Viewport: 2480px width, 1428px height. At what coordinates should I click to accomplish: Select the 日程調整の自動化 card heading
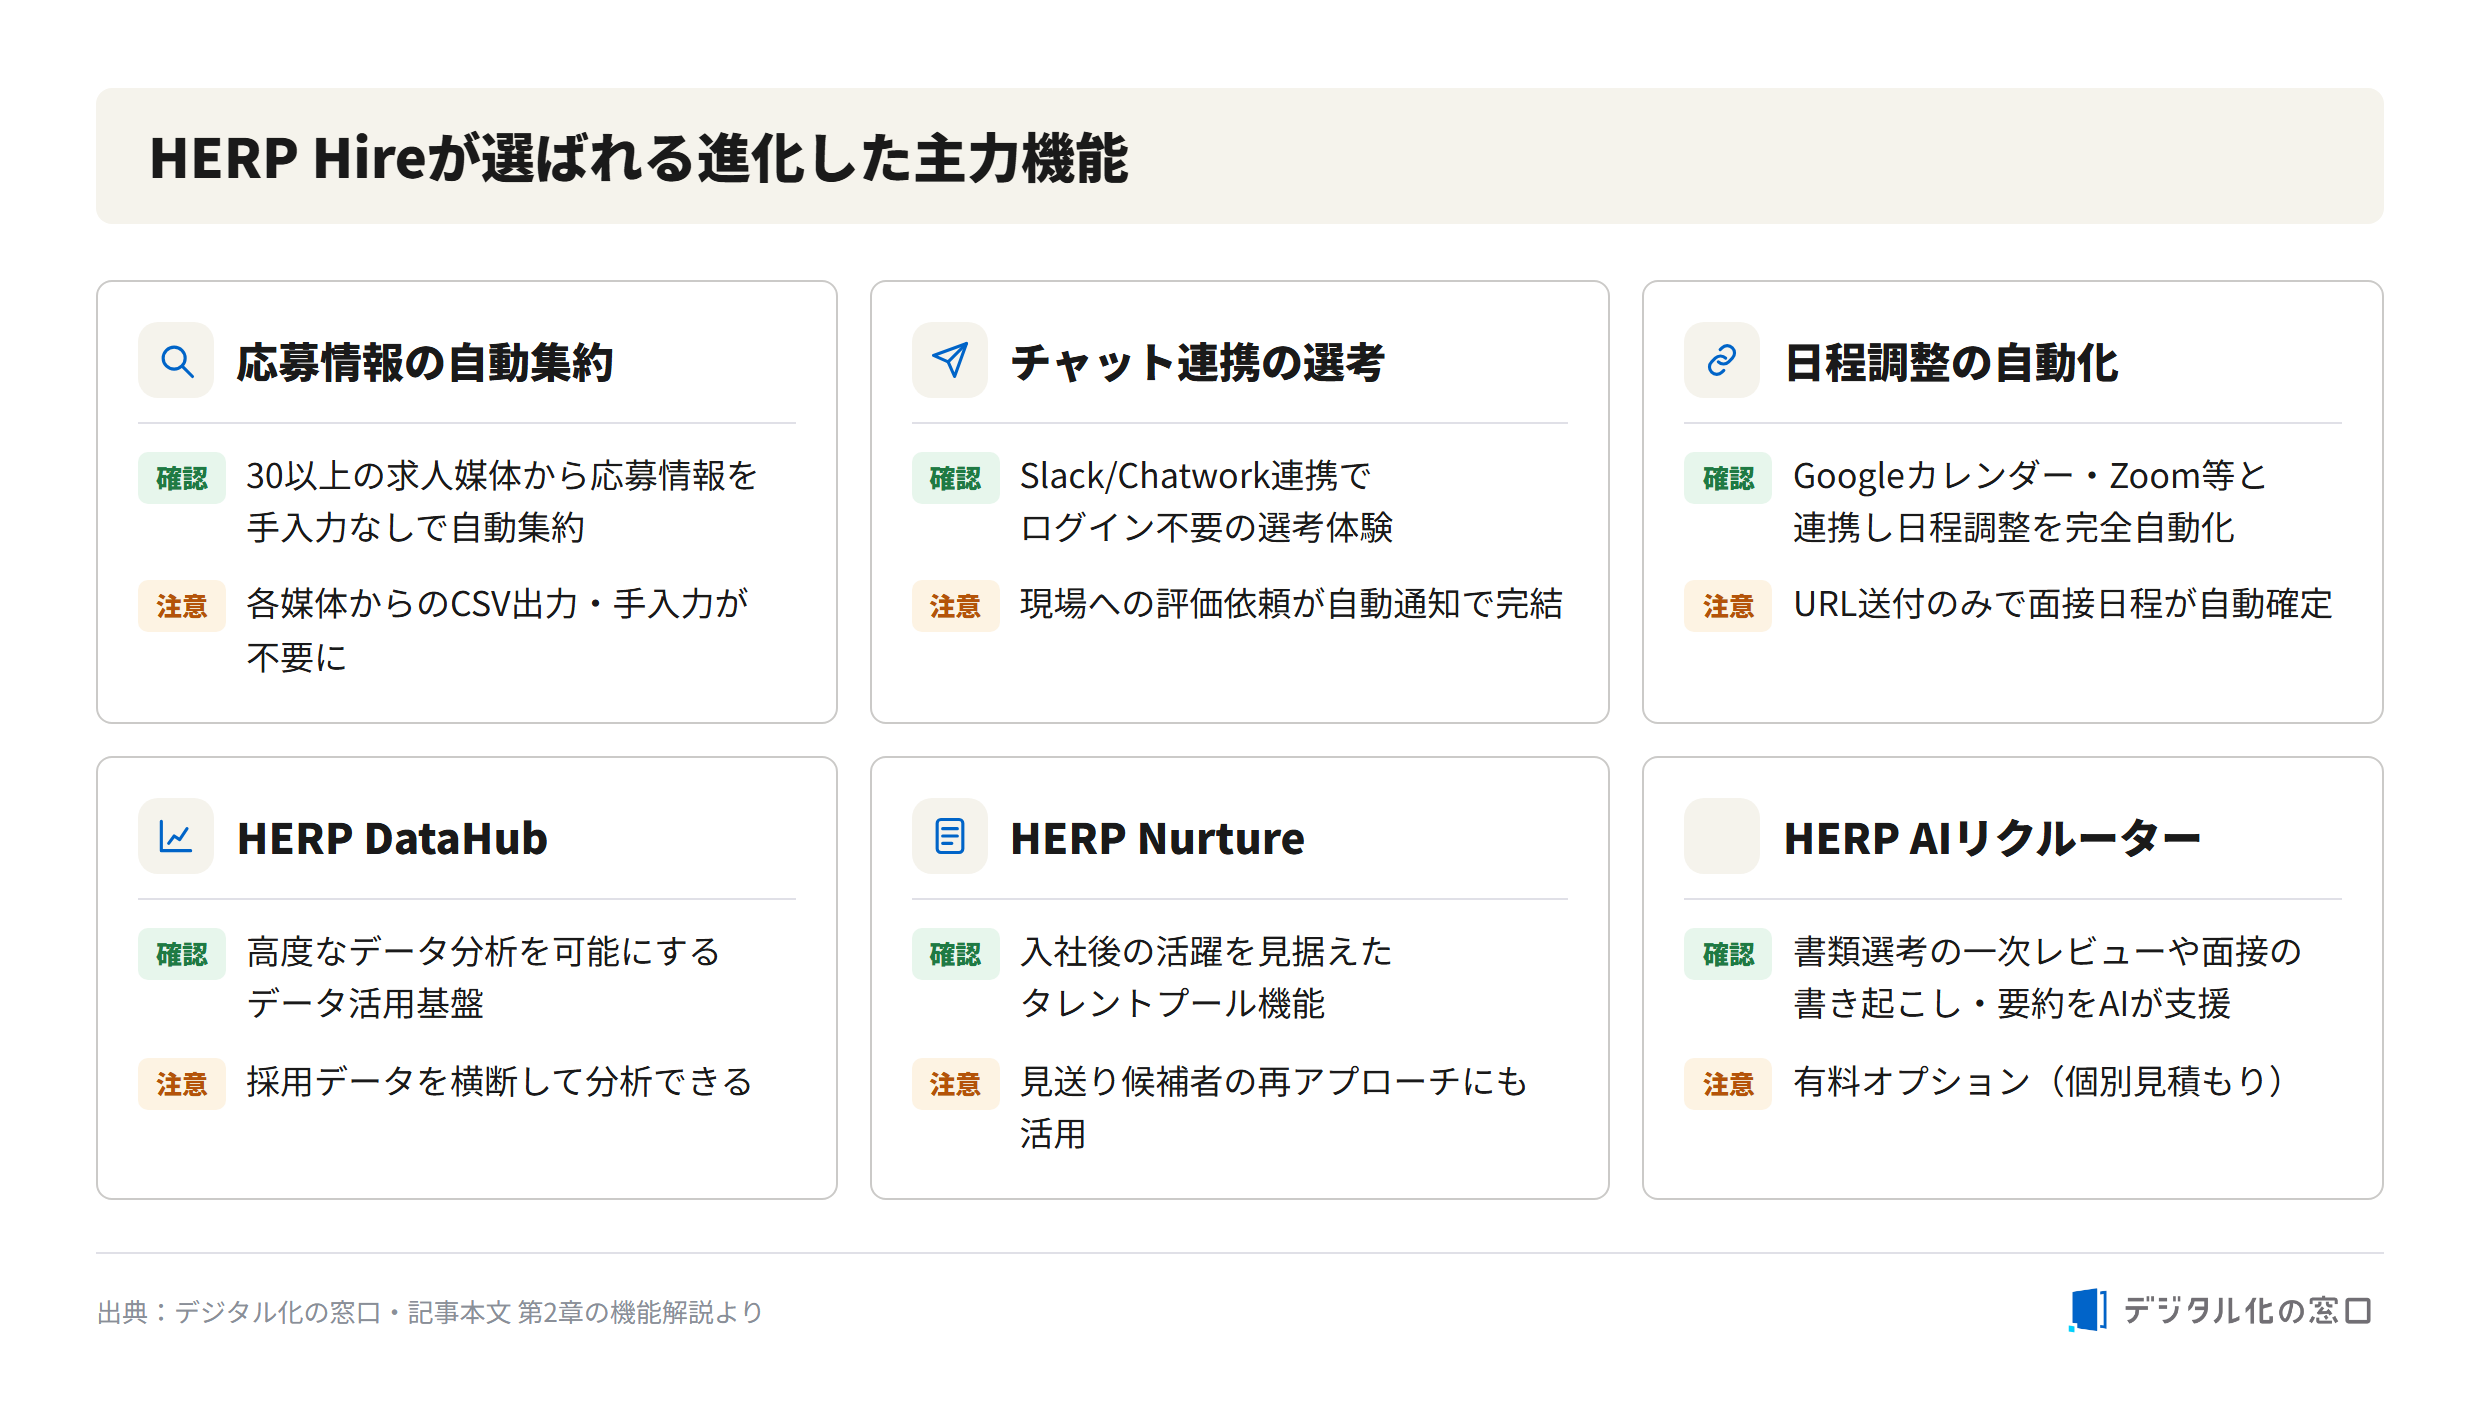[x=1952, y=362]
